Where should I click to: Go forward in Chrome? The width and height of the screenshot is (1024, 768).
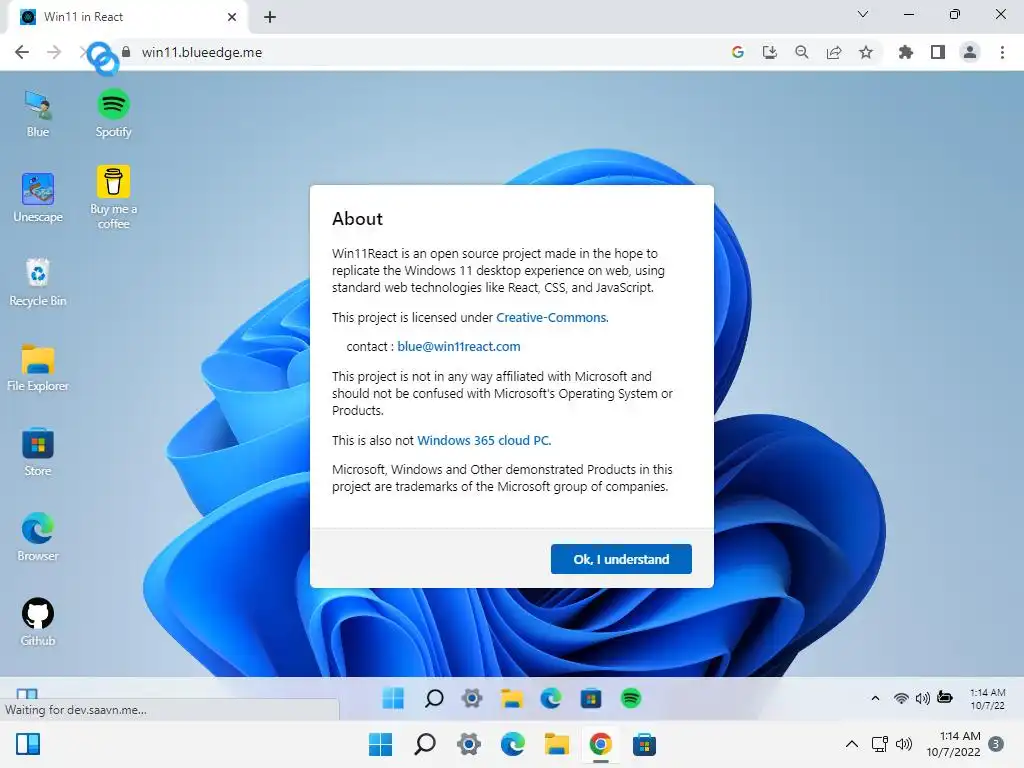pyautogui.click(x=54, y=52)
